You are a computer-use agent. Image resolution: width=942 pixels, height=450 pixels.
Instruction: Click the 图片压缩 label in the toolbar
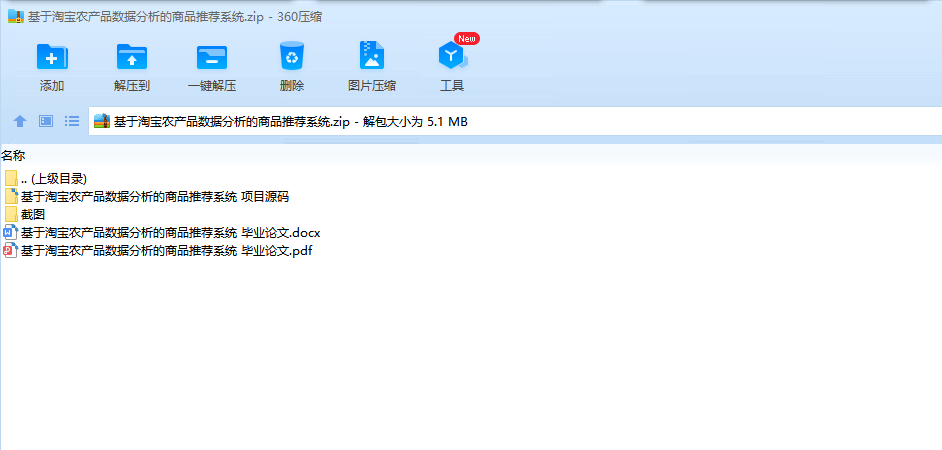372,86
